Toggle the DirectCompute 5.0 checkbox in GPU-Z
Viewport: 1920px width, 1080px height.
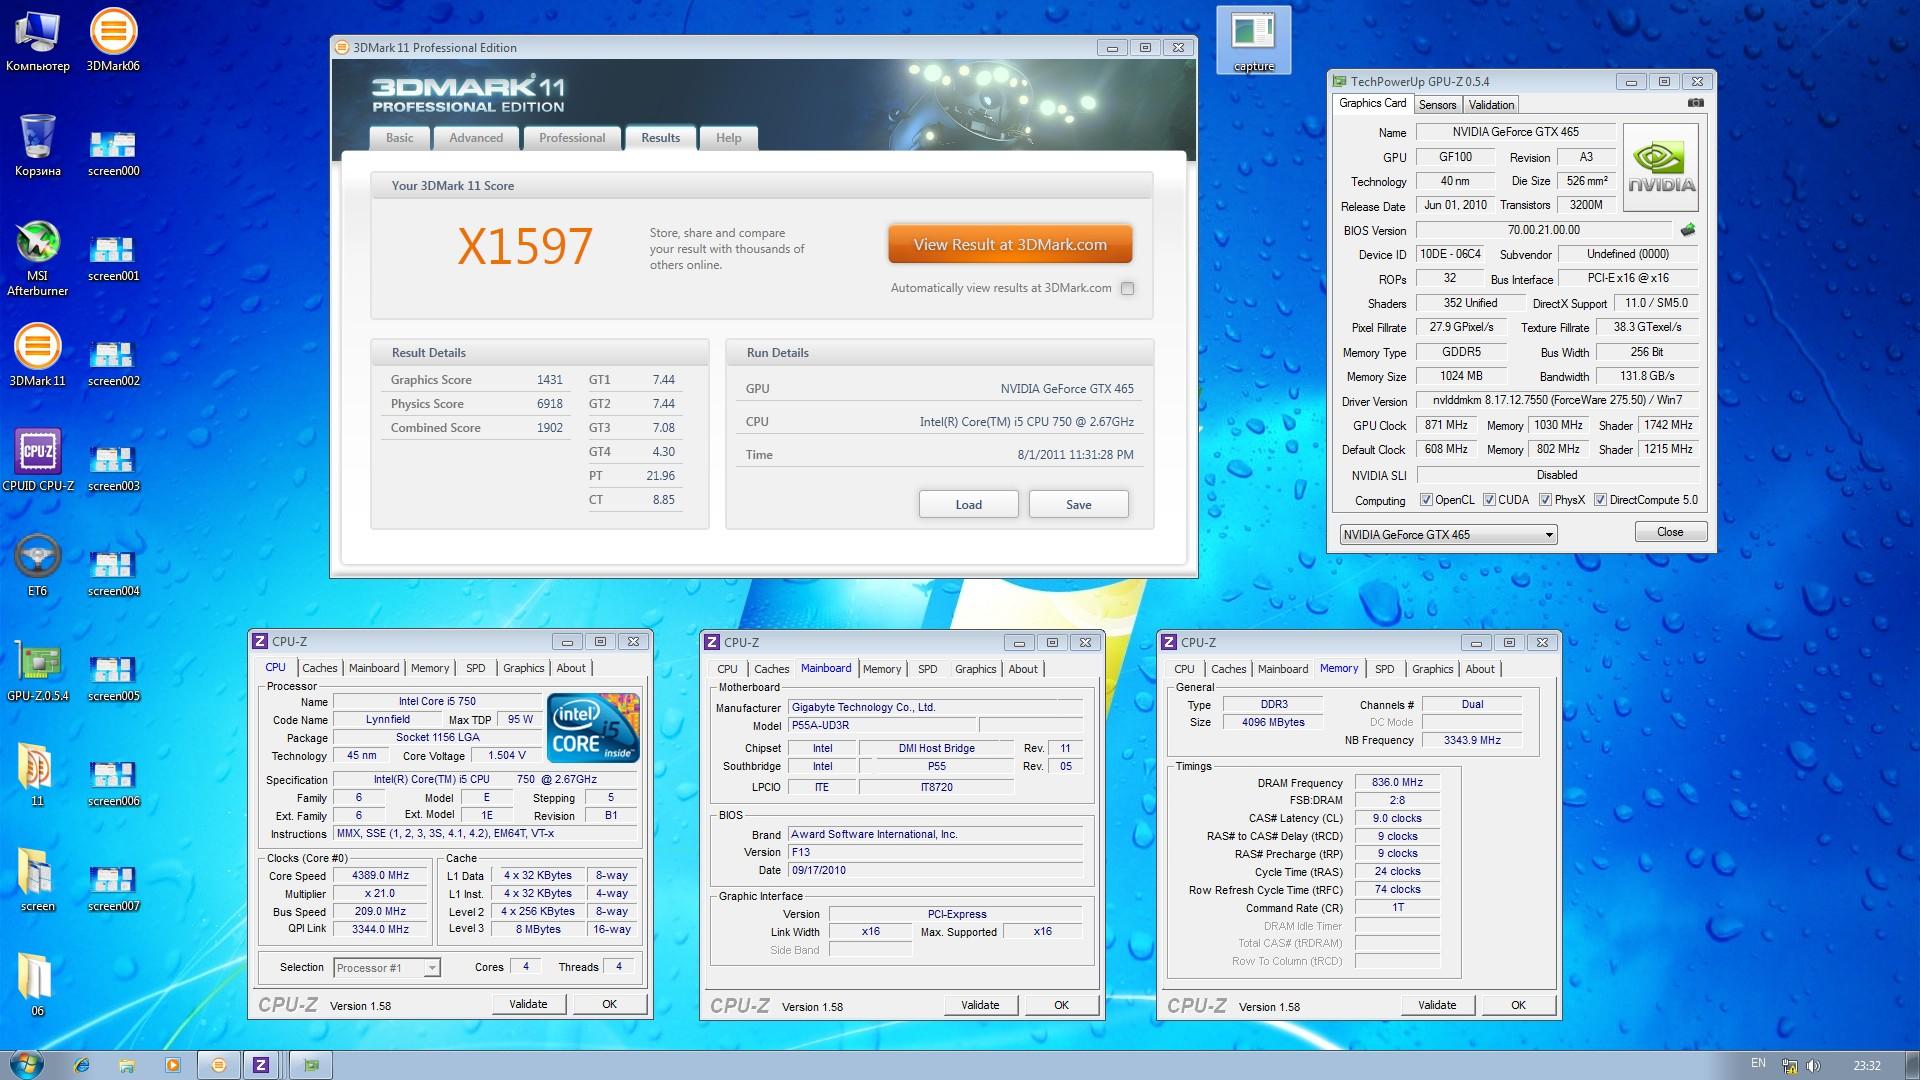point(1600,500)
